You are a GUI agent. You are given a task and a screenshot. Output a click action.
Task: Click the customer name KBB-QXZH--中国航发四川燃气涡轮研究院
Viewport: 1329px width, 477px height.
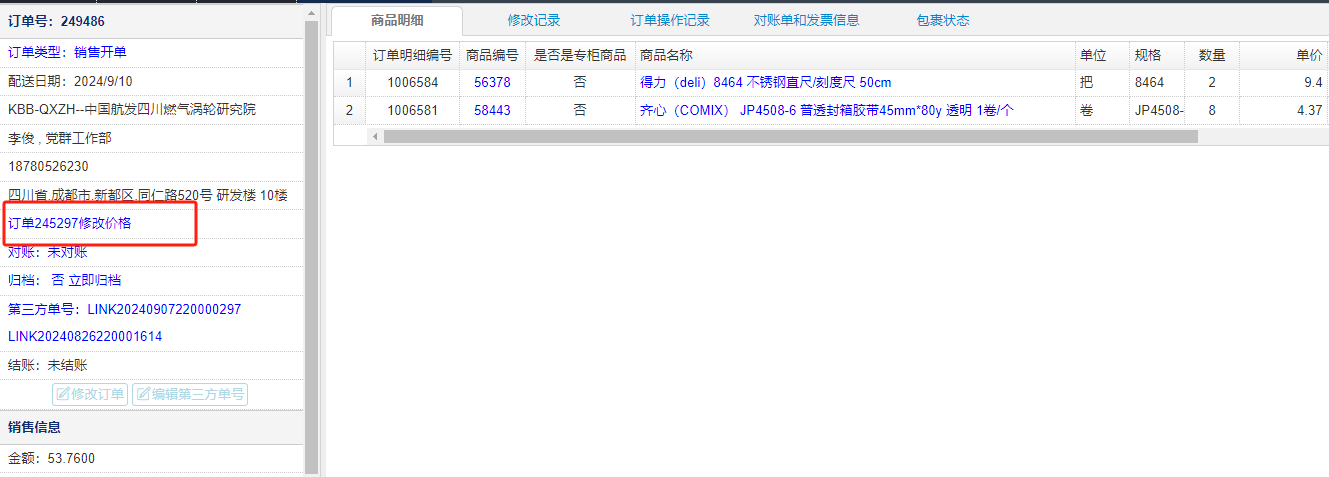[x=132, y=109]
